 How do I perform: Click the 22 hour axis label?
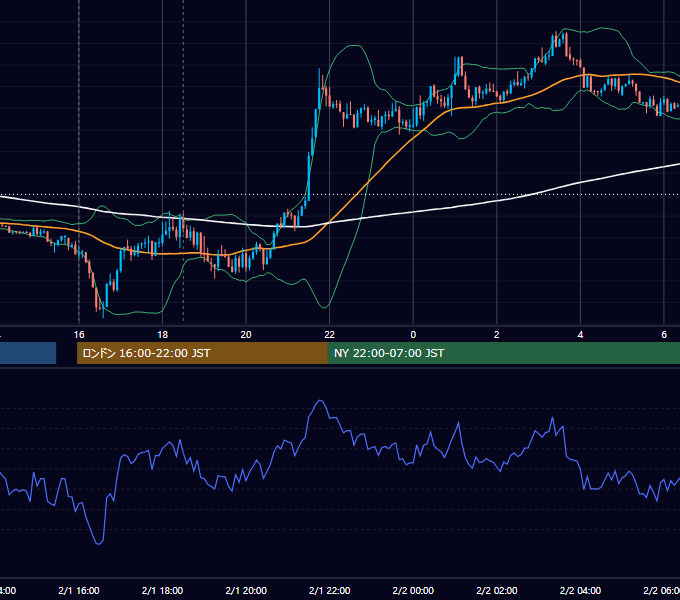[x=330, y=335]
